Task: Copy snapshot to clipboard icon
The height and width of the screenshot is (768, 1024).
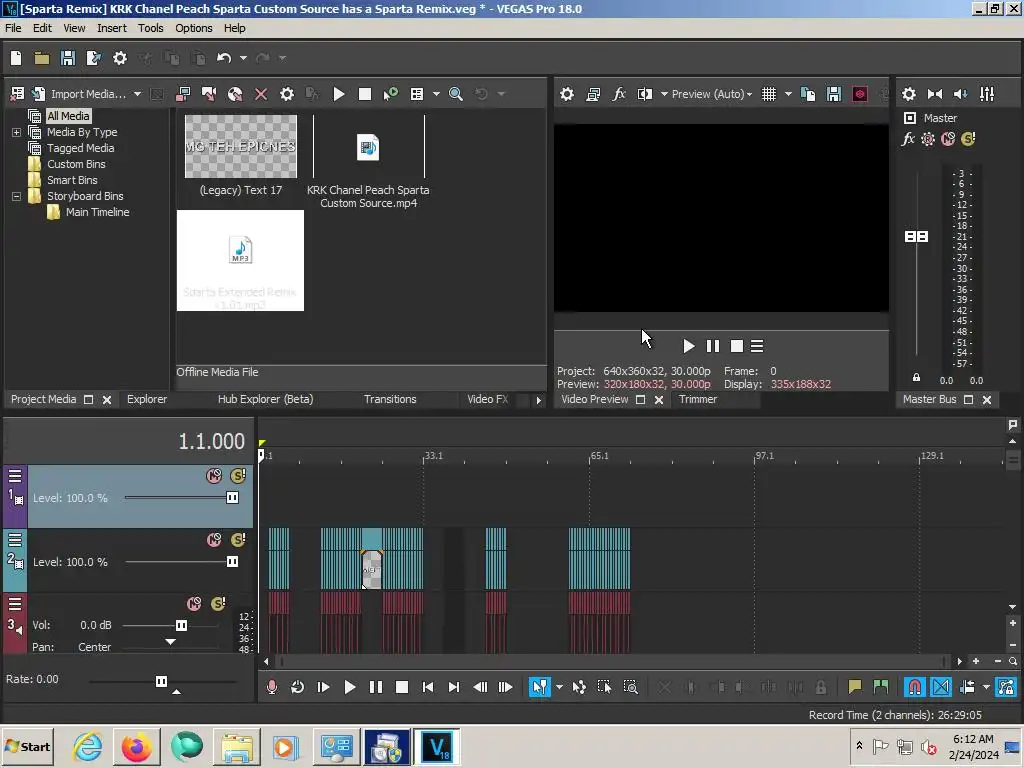Action: (808, 94)
